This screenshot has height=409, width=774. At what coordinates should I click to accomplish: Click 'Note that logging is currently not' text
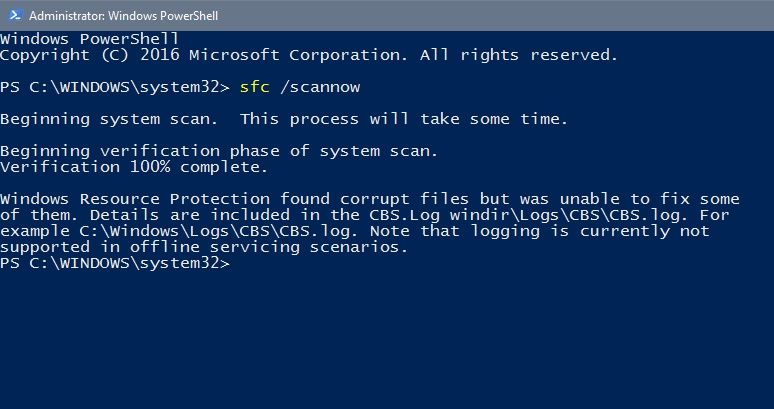pos(540,231)
